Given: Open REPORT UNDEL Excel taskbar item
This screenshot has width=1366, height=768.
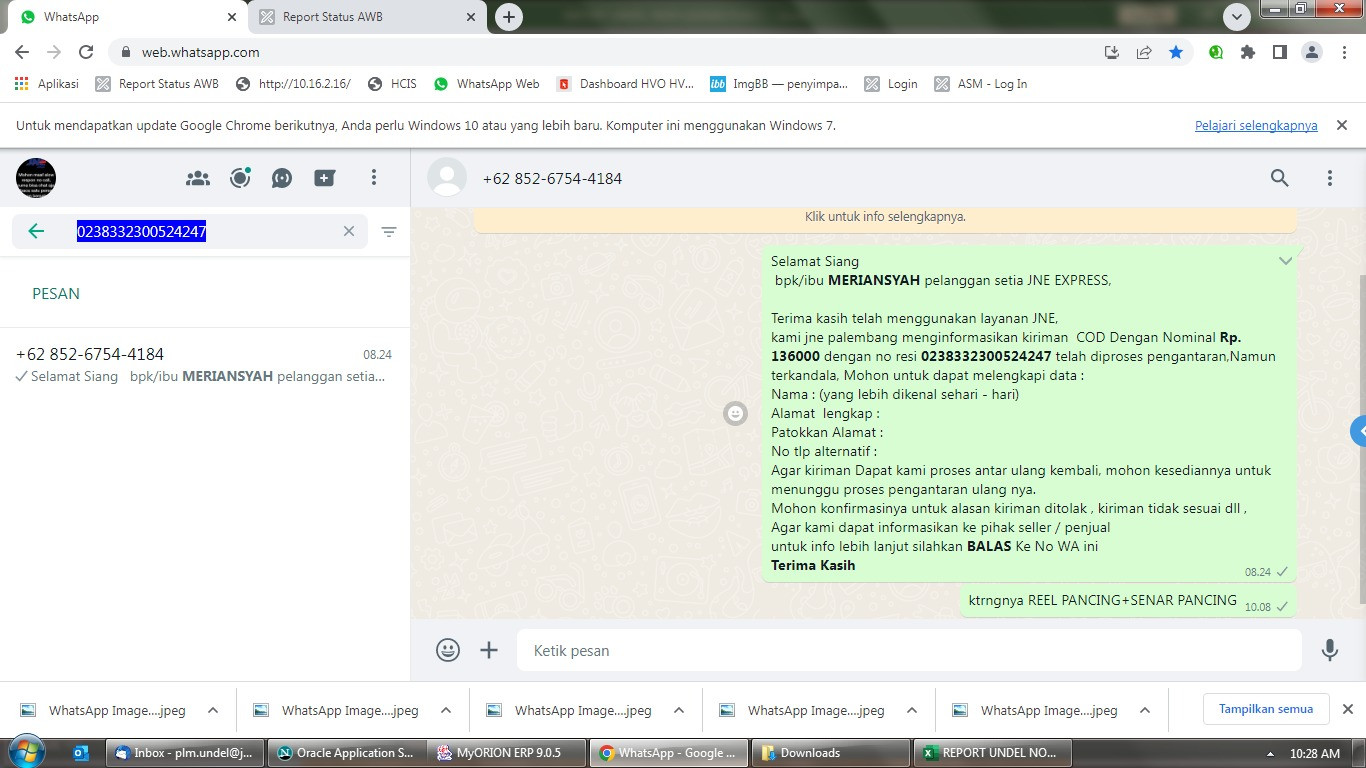Looking at the screenshot, I should click(x=993, y=753).
